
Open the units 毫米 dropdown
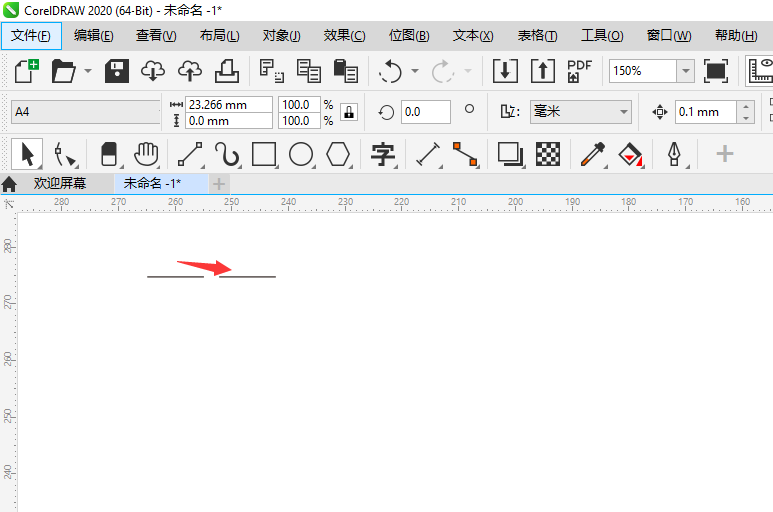[581, 112]
